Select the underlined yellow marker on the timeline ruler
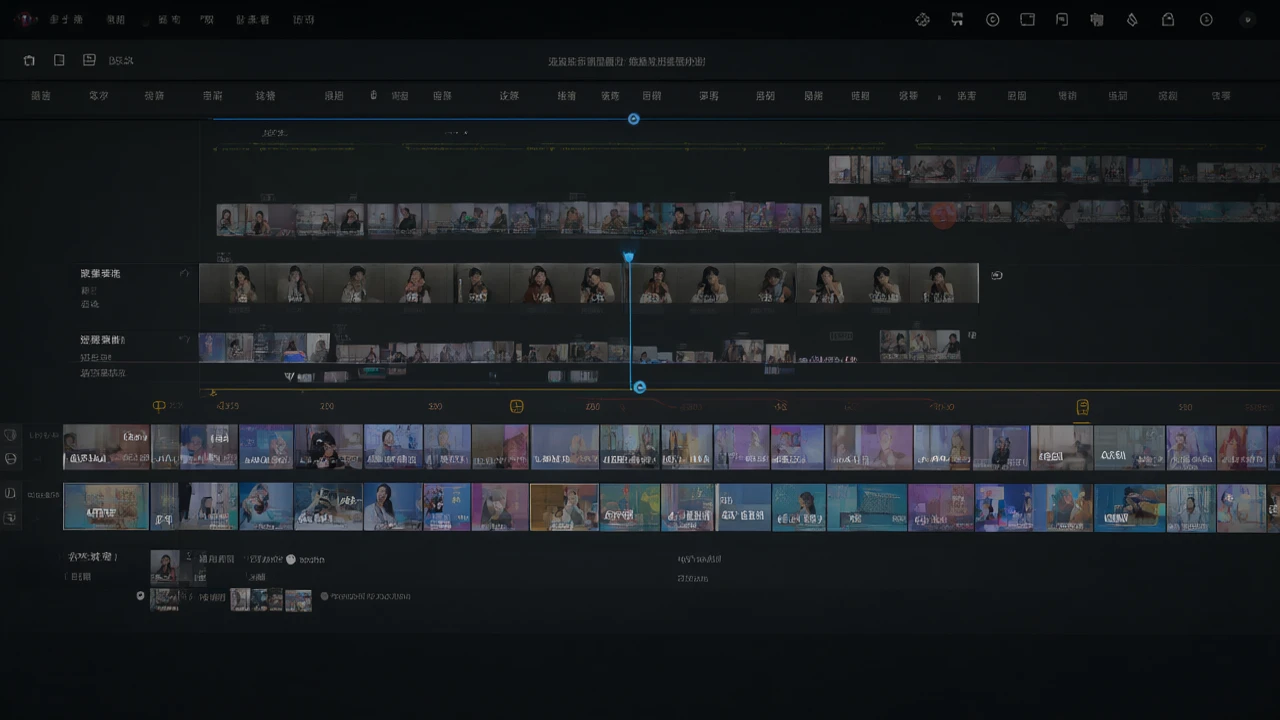 1082,407
